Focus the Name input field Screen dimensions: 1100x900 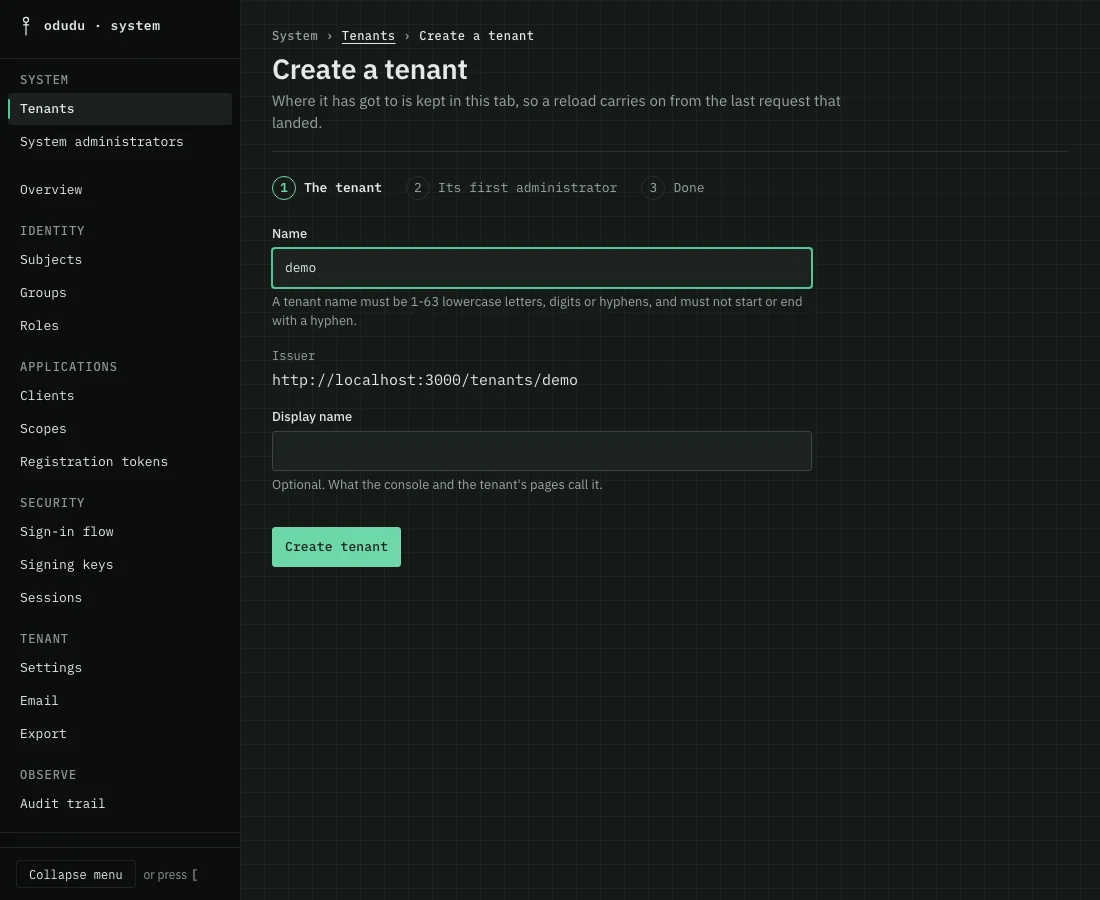click(542, 268)
